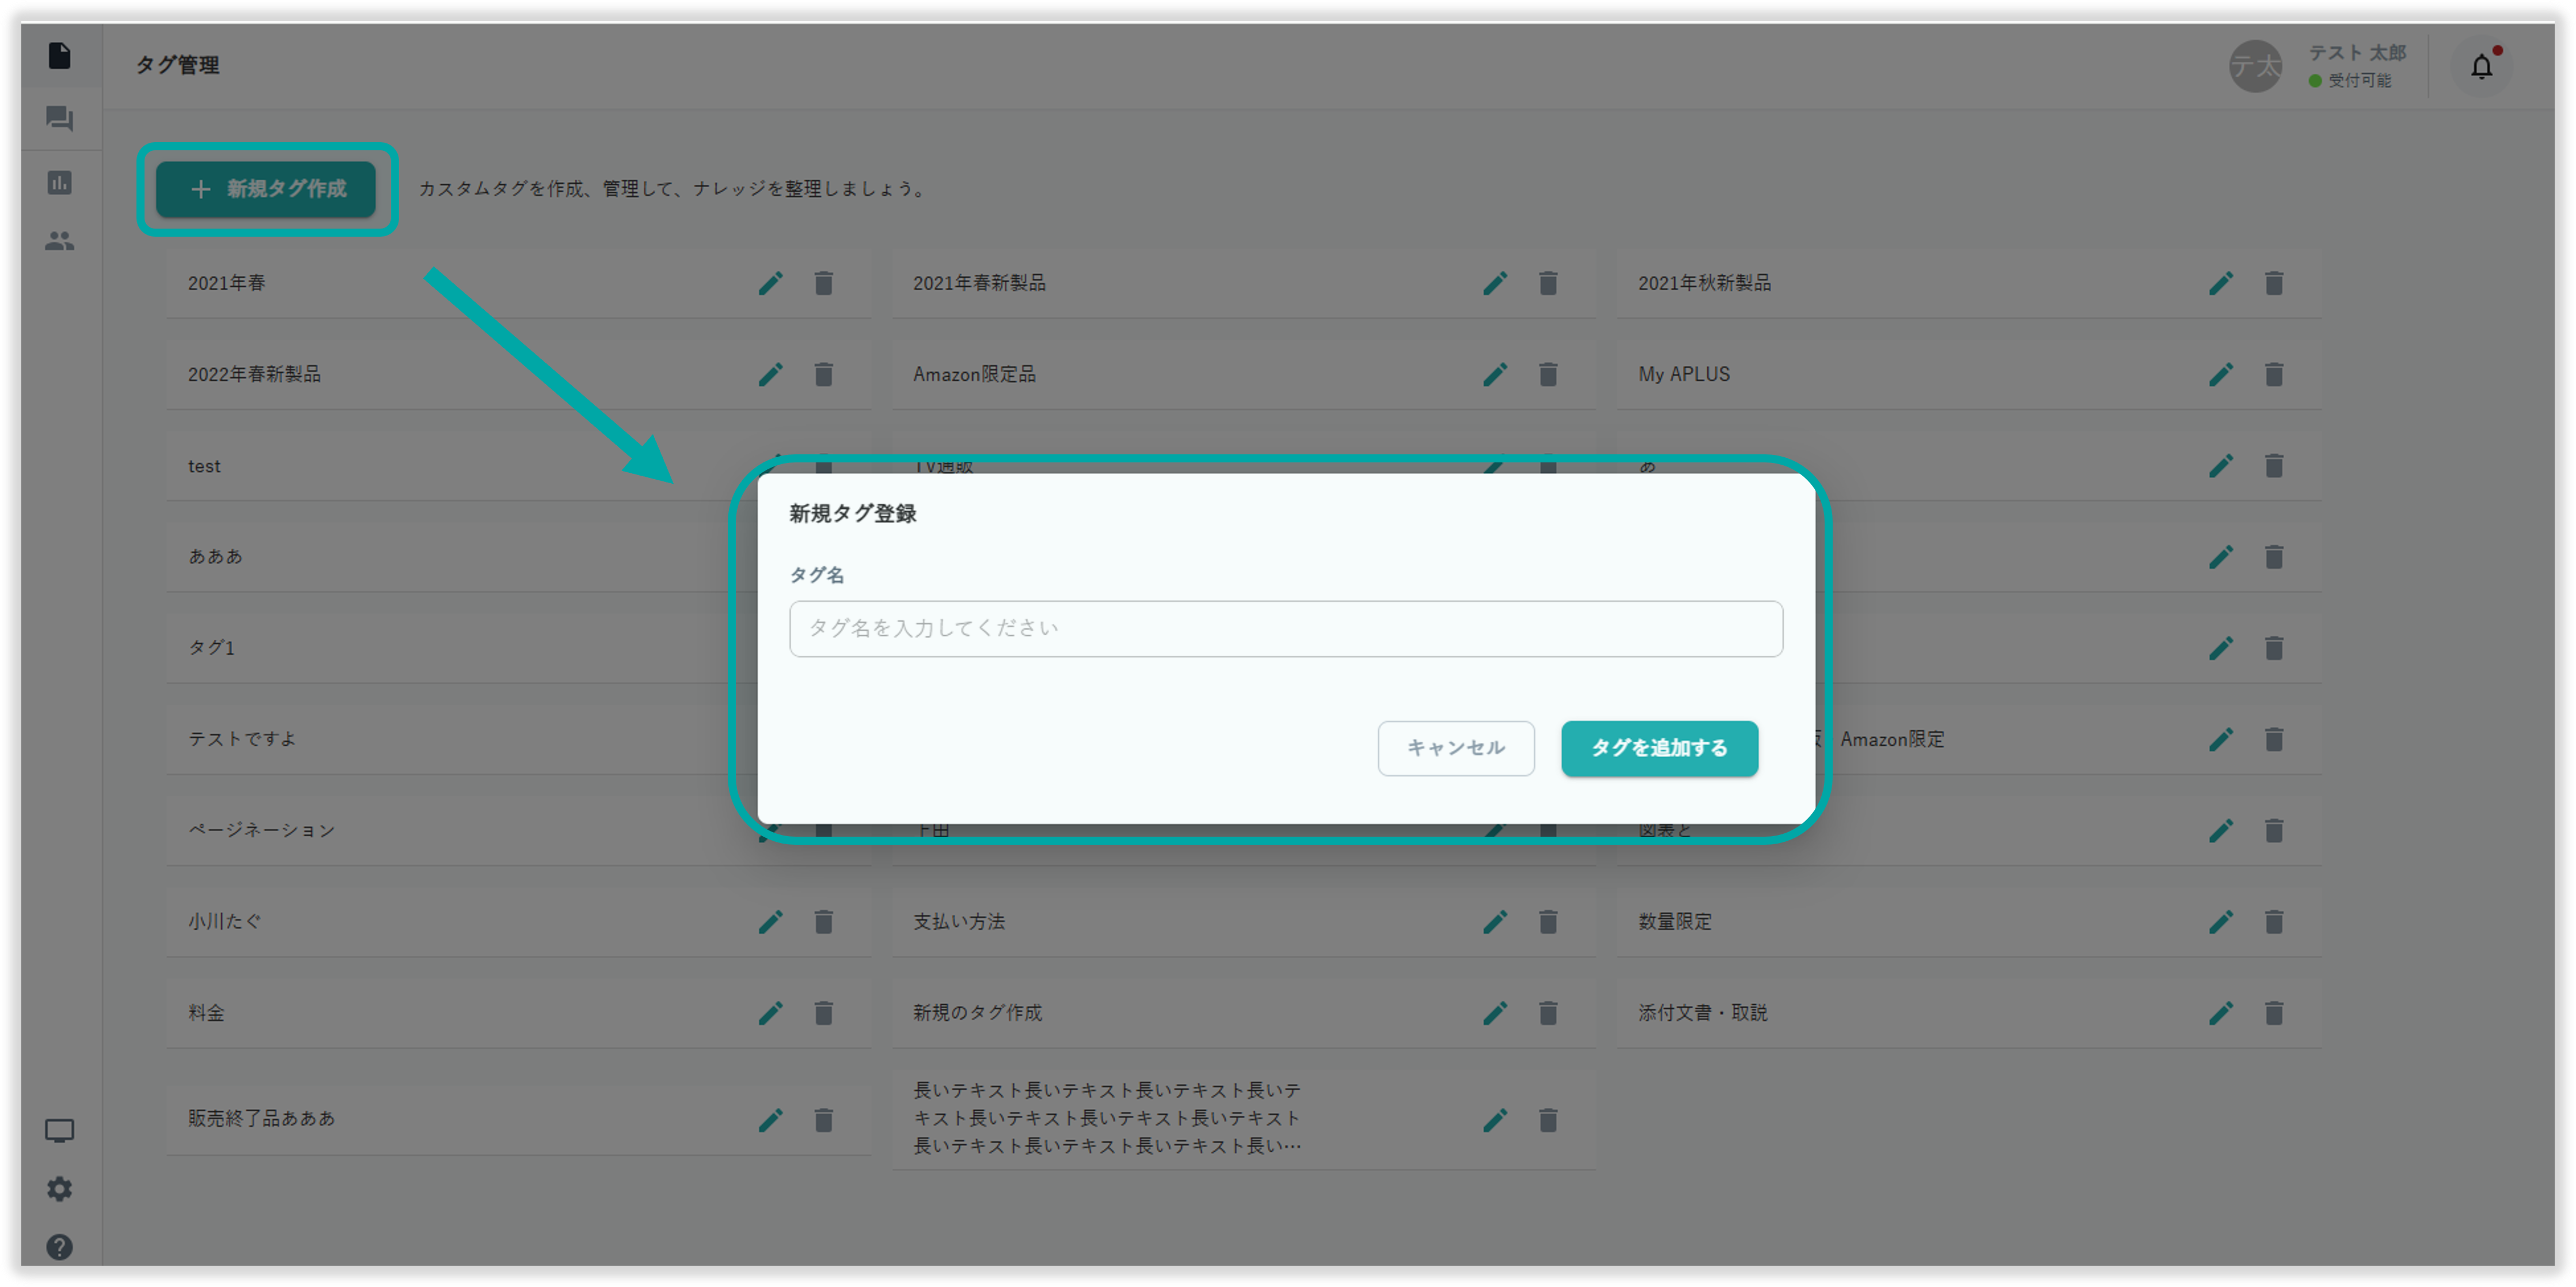Viewport: 2576px width, 1287px height.
Task: Open the notification bell icon
Action: [x=2481, y=67]
